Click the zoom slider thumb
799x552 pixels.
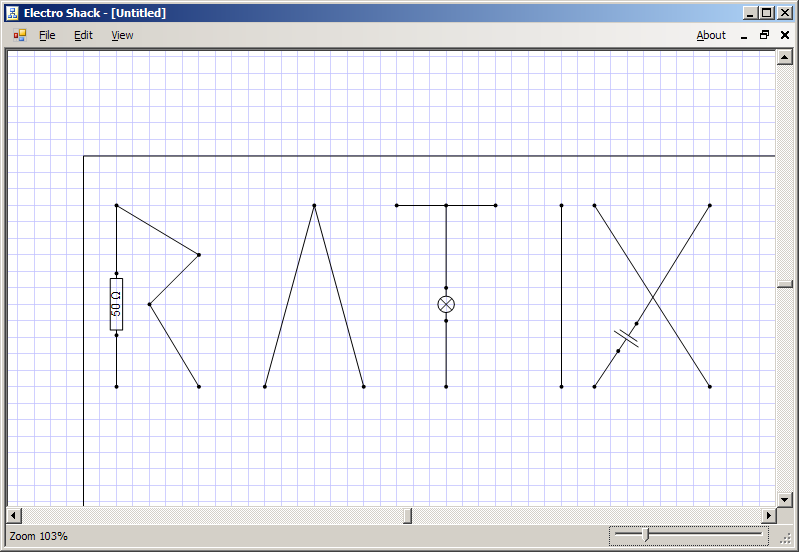coord(646,535)
